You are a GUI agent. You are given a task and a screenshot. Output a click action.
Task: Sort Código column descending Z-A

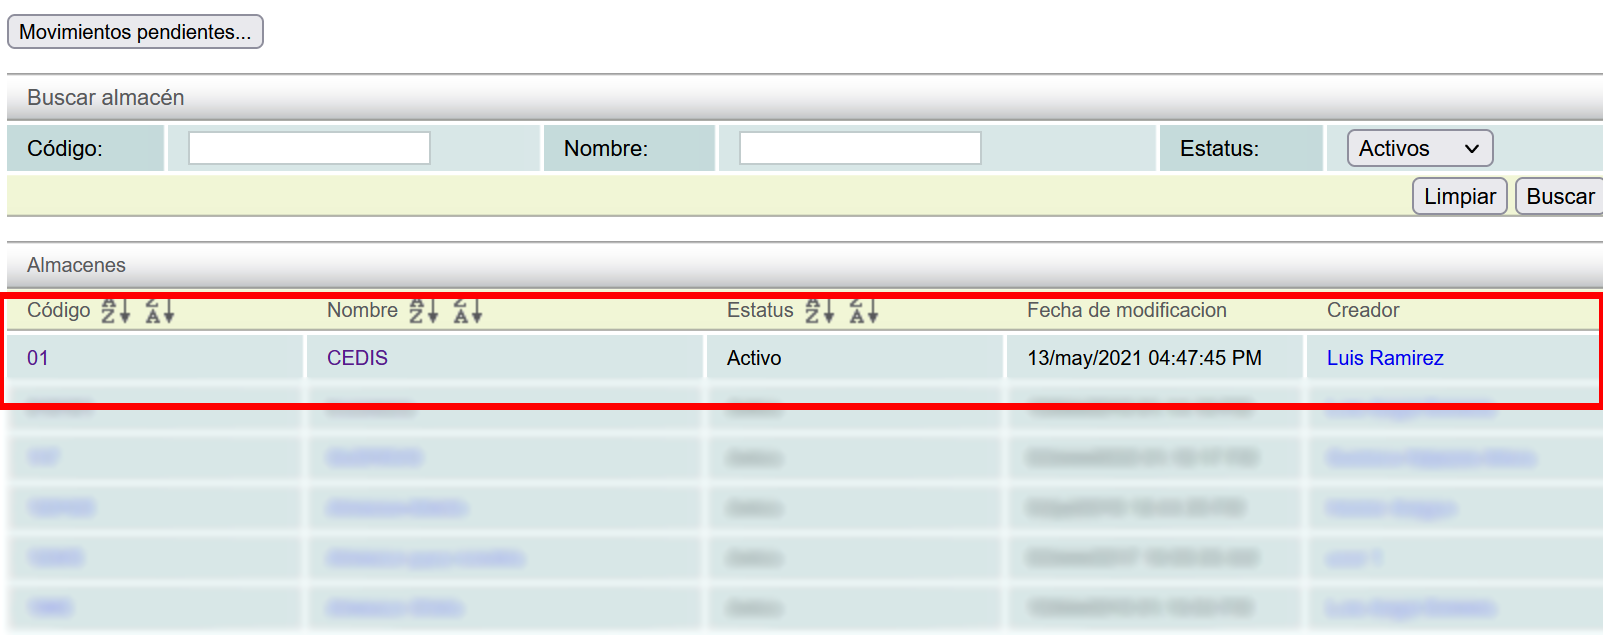pos(160,312)
